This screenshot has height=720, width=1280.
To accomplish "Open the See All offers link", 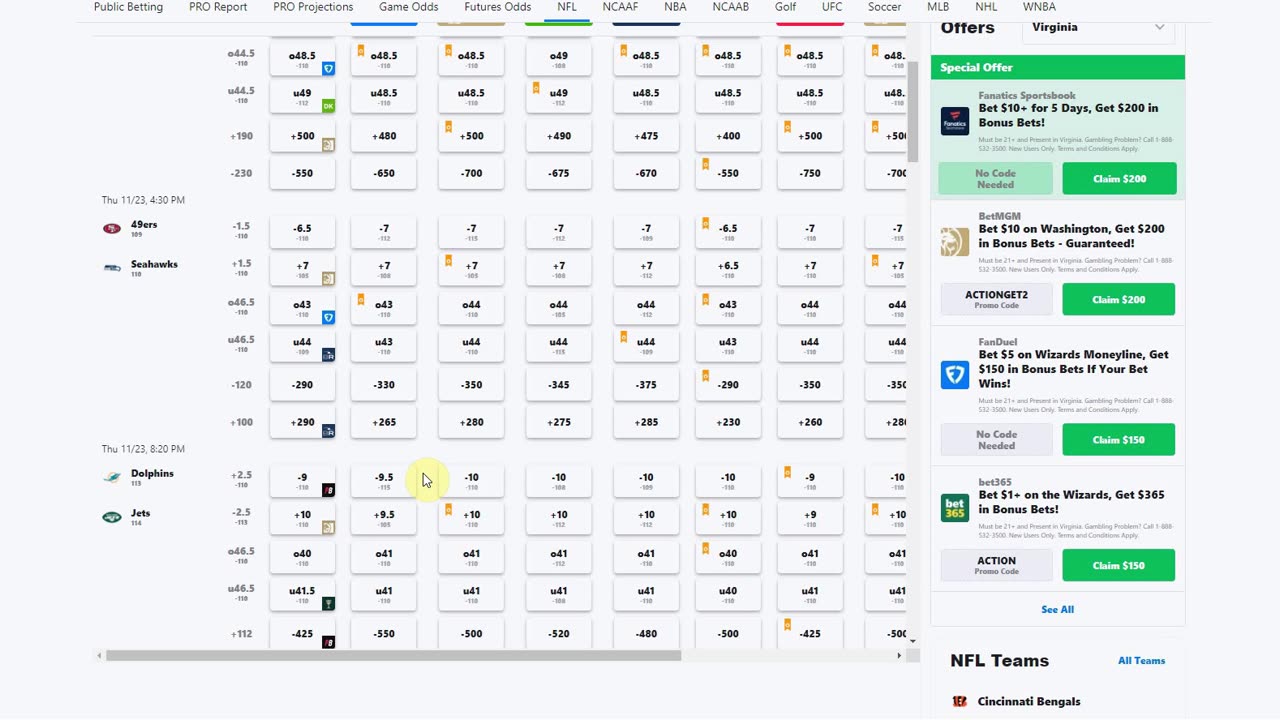I will (1057, 610).
